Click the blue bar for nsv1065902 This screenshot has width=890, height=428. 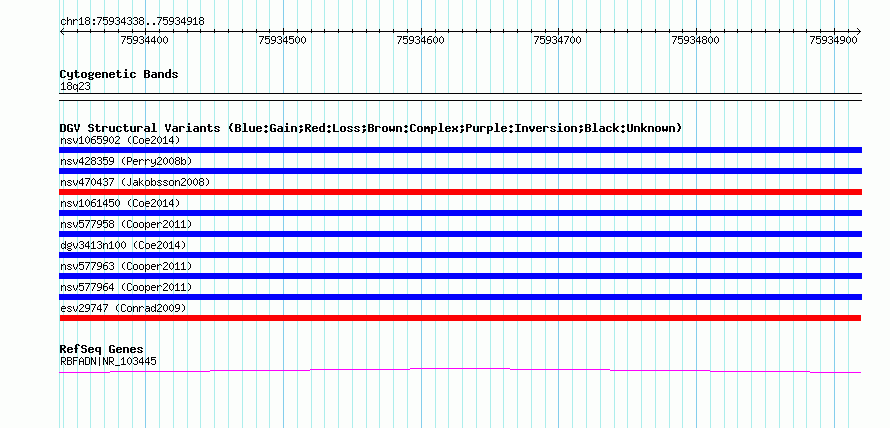coord(460,150)
